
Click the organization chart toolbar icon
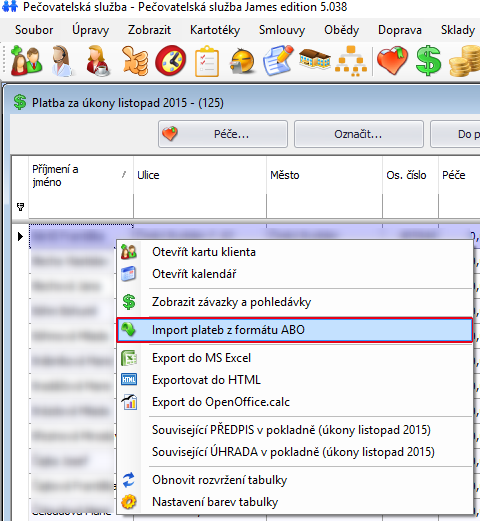pos(351,61)
